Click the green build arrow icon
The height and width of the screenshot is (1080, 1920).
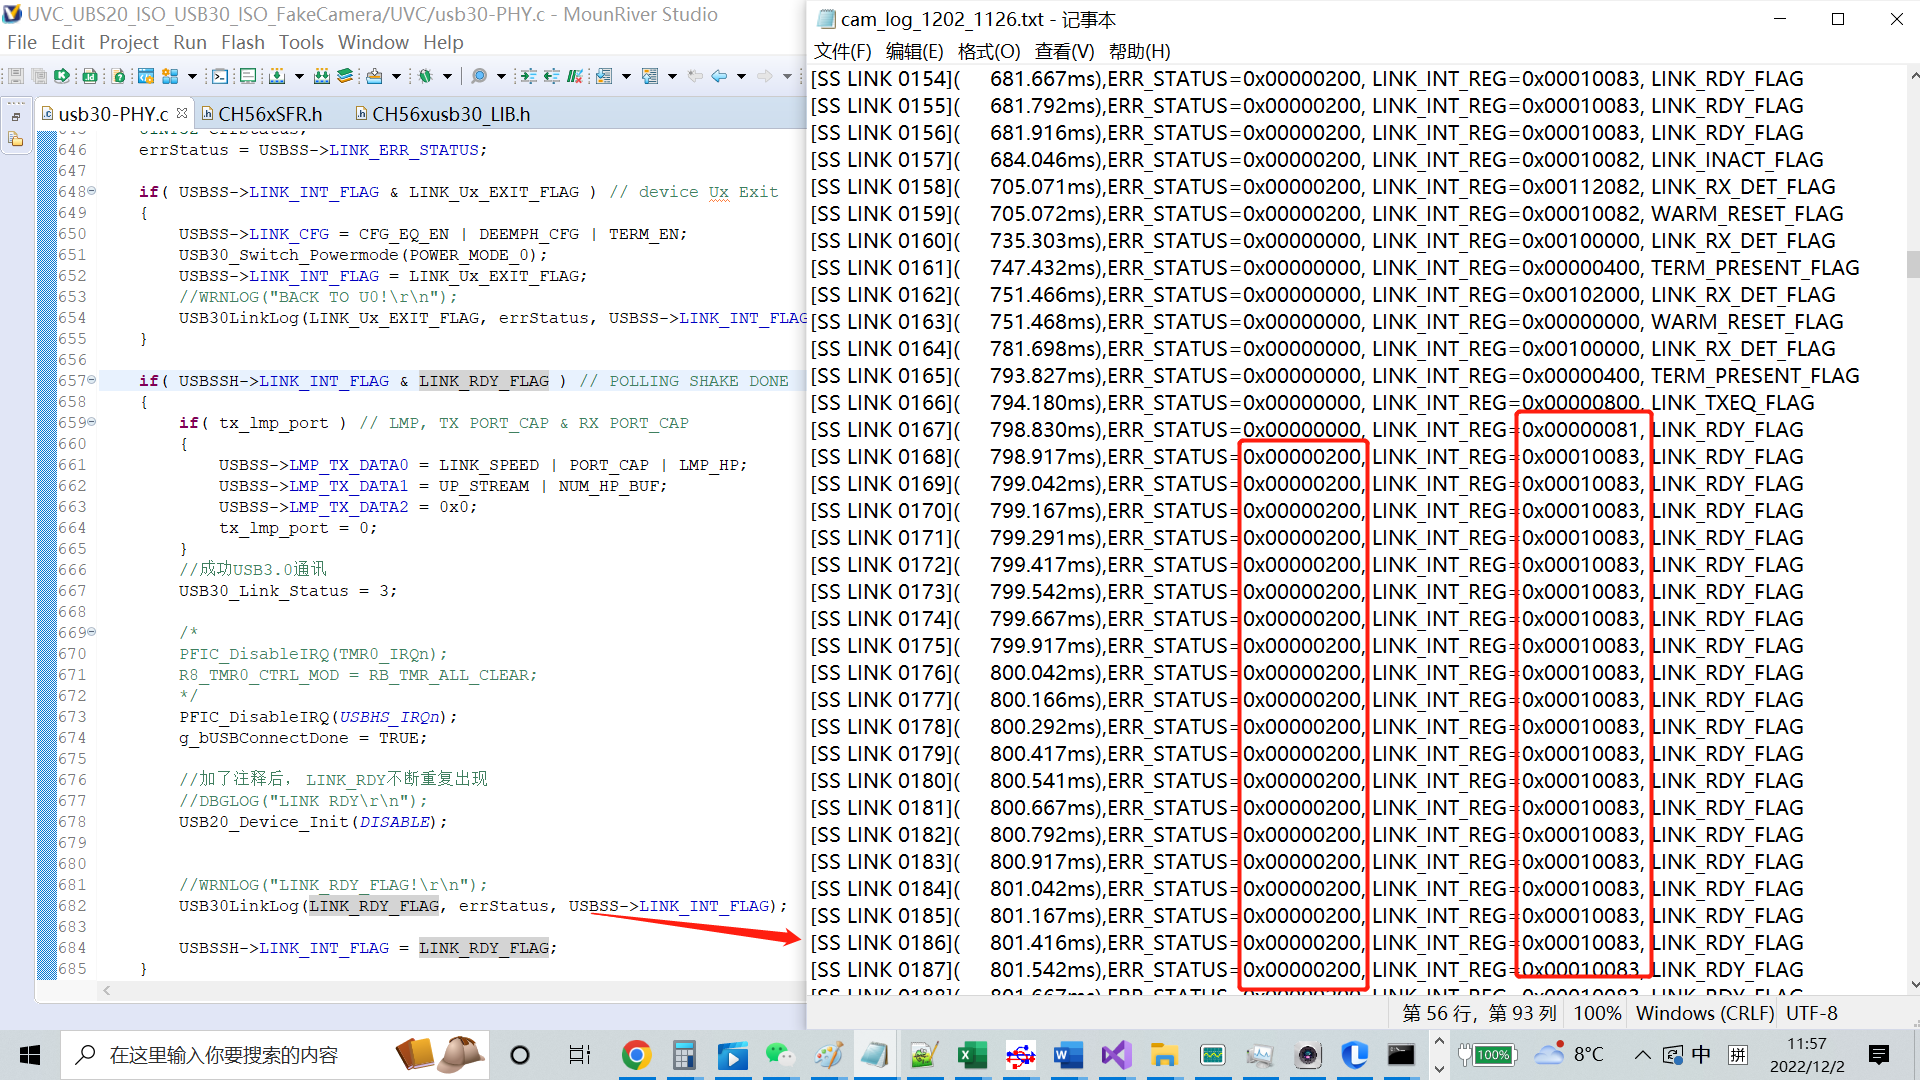pyautogui.click(x=61, y=76)
